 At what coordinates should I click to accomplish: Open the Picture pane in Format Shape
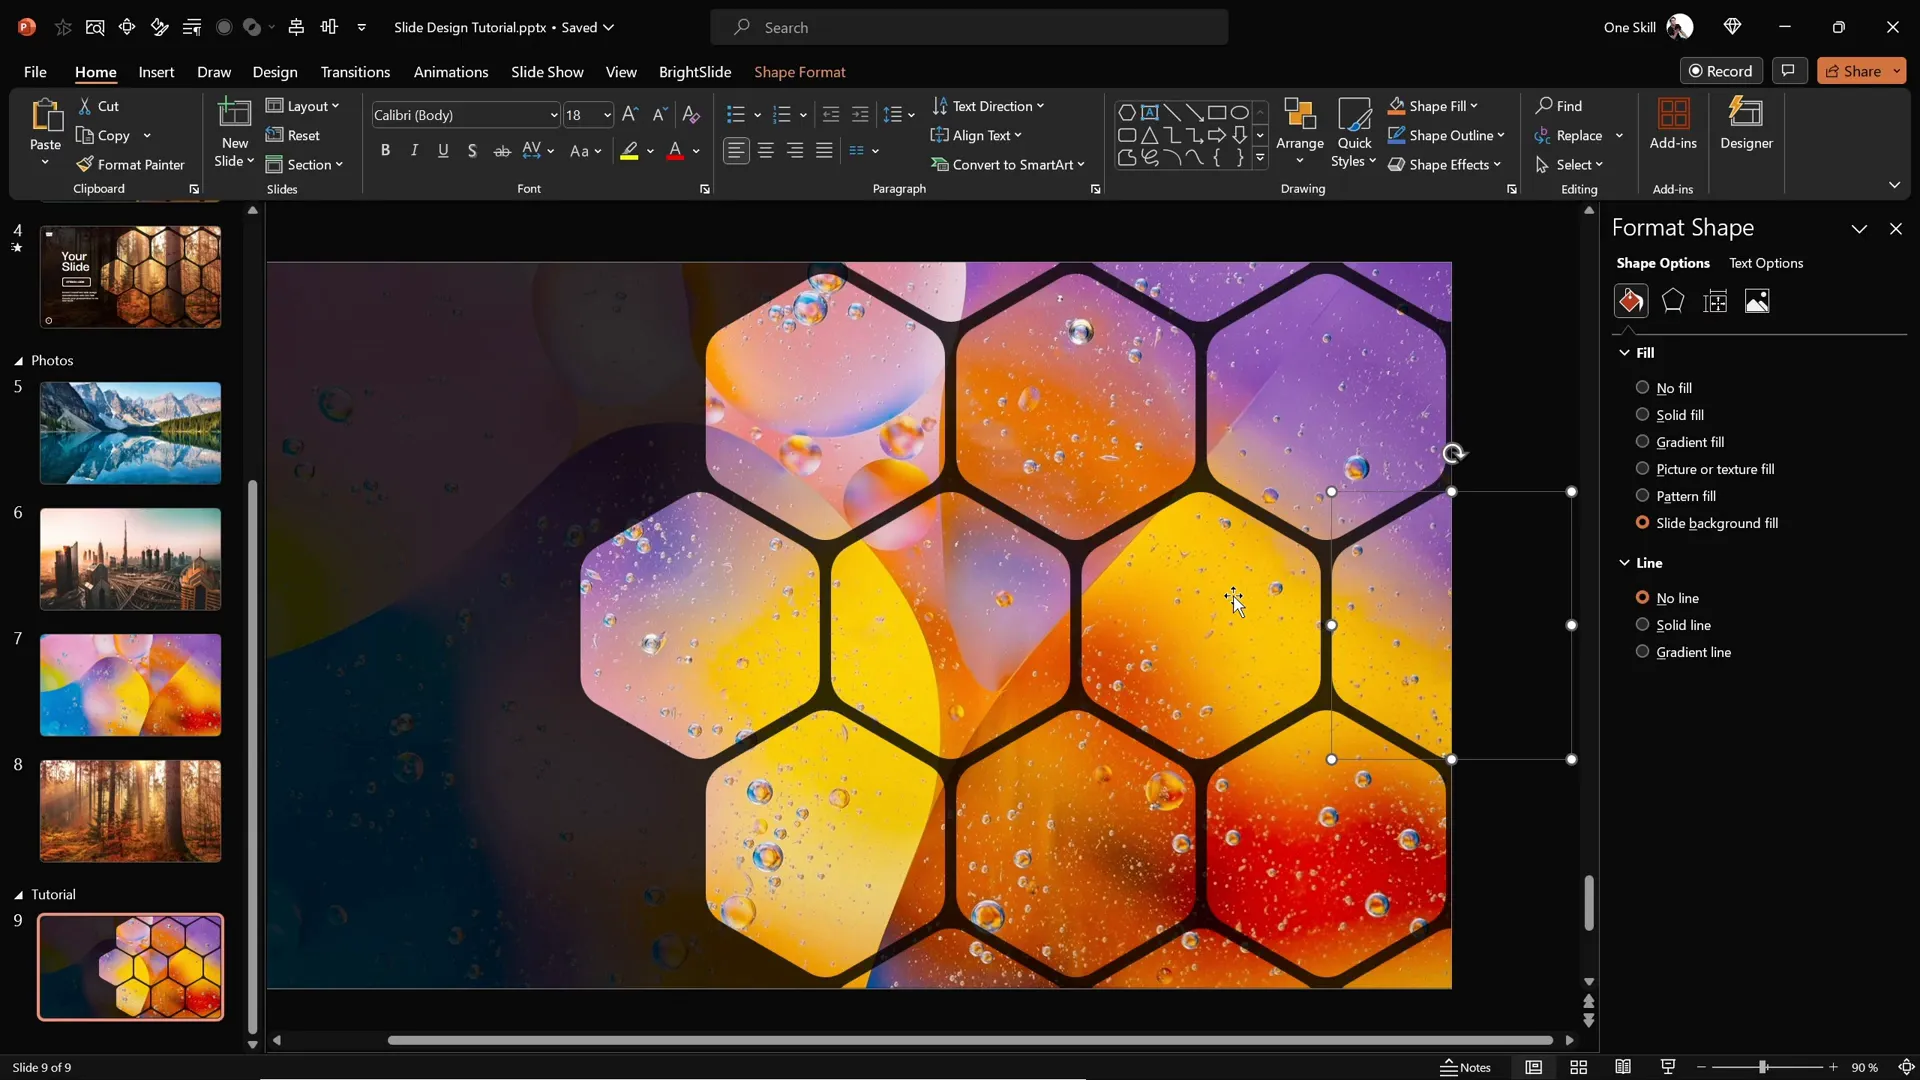tap(1757, 300)
